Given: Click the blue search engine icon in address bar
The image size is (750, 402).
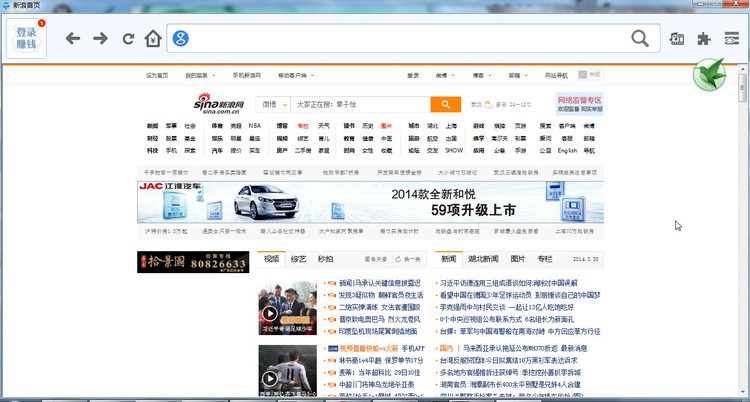Looking at the screenshot, I should pos(180,38).
